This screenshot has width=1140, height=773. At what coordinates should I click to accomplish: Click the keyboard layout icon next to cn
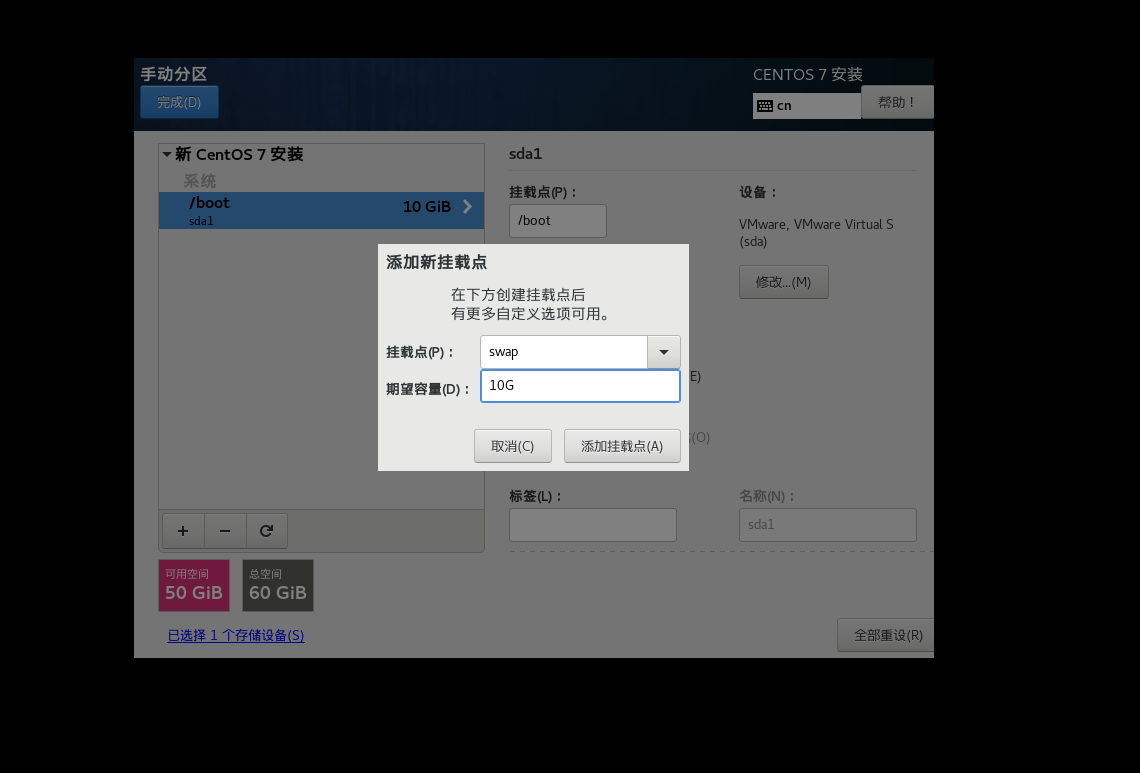(x=766, y=105)
